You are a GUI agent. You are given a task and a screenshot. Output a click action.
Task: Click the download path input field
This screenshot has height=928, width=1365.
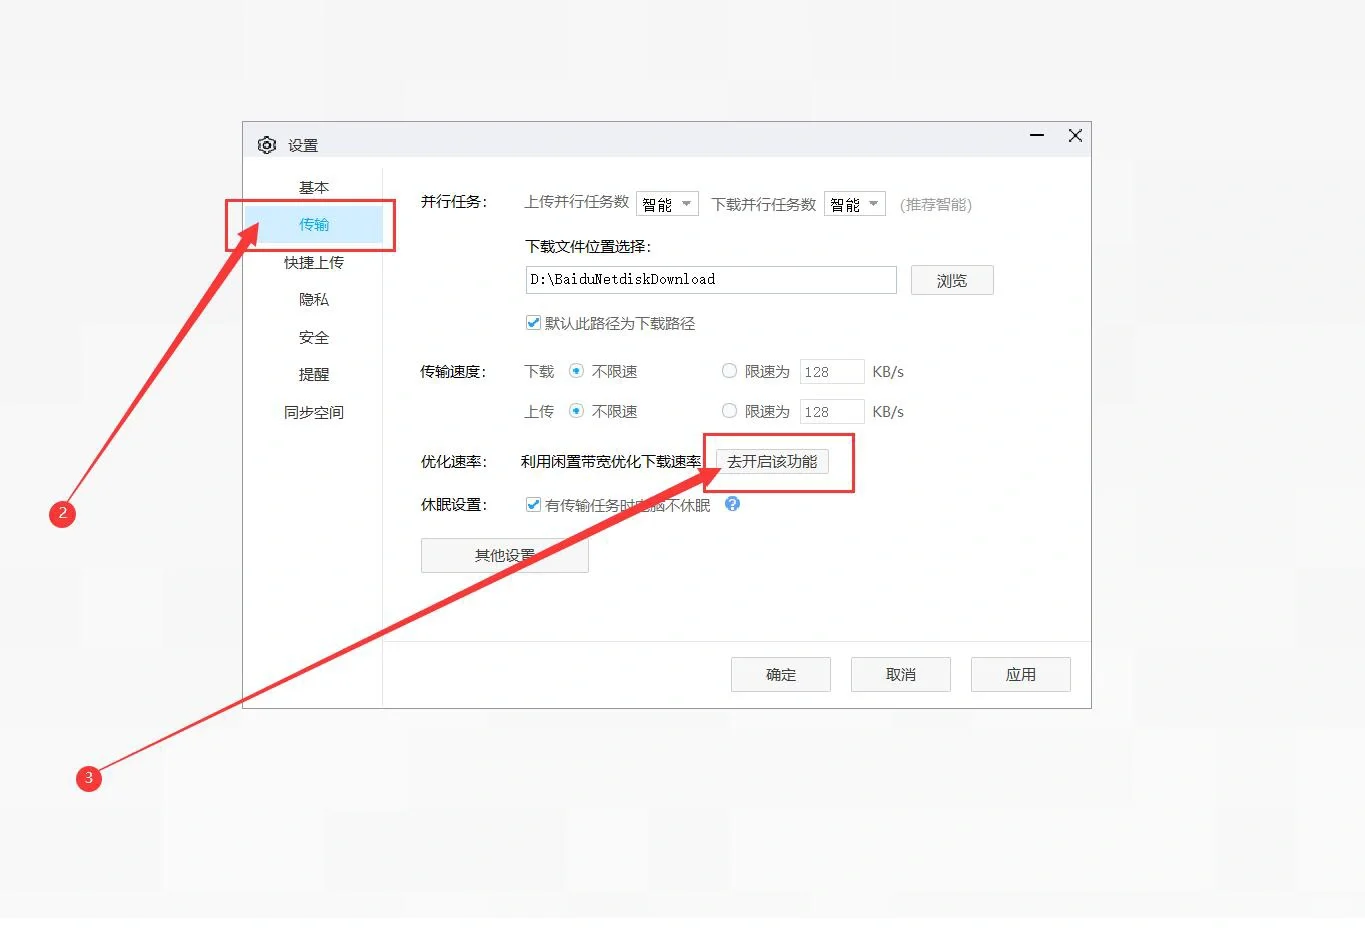tap(710, 279)
